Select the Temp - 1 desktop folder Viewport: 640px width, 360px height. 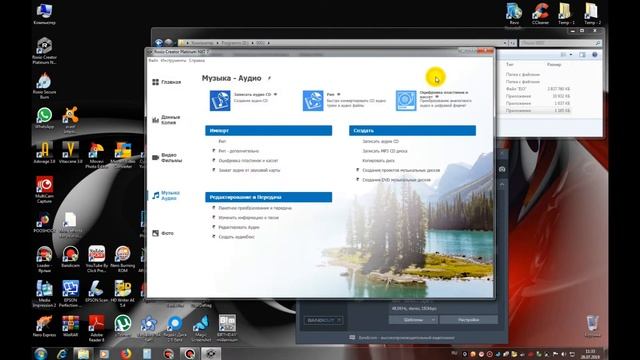(565, 13)
